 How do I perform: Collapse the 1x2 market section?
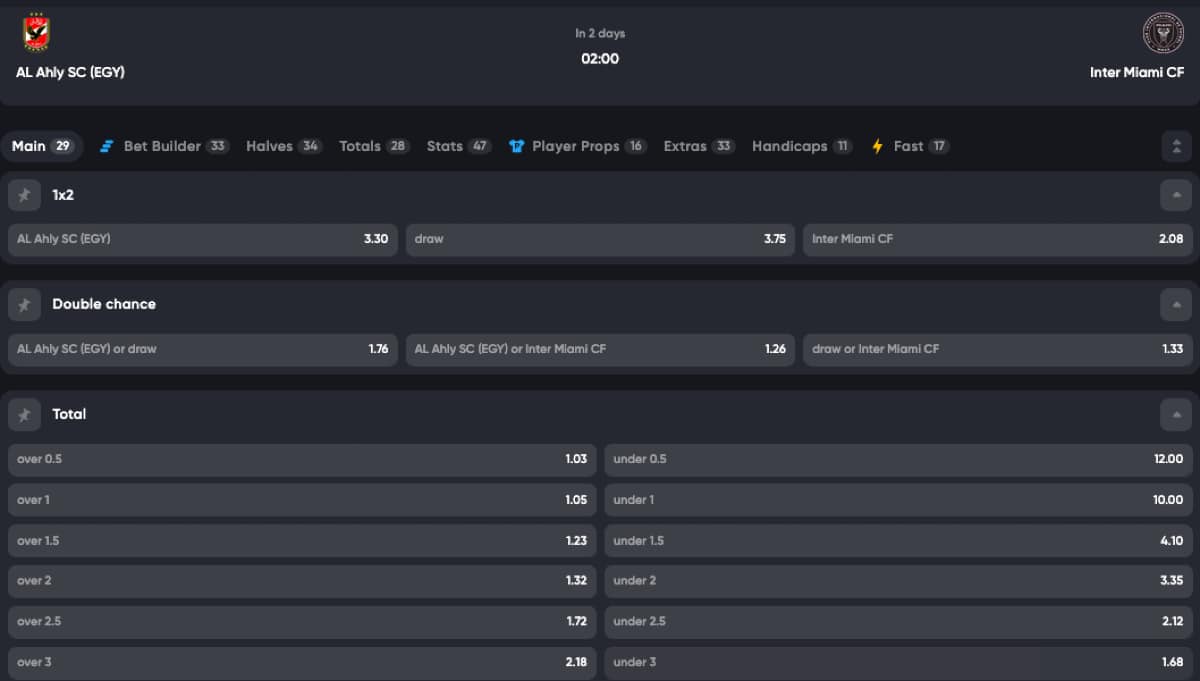click(x=1176, y=195)
